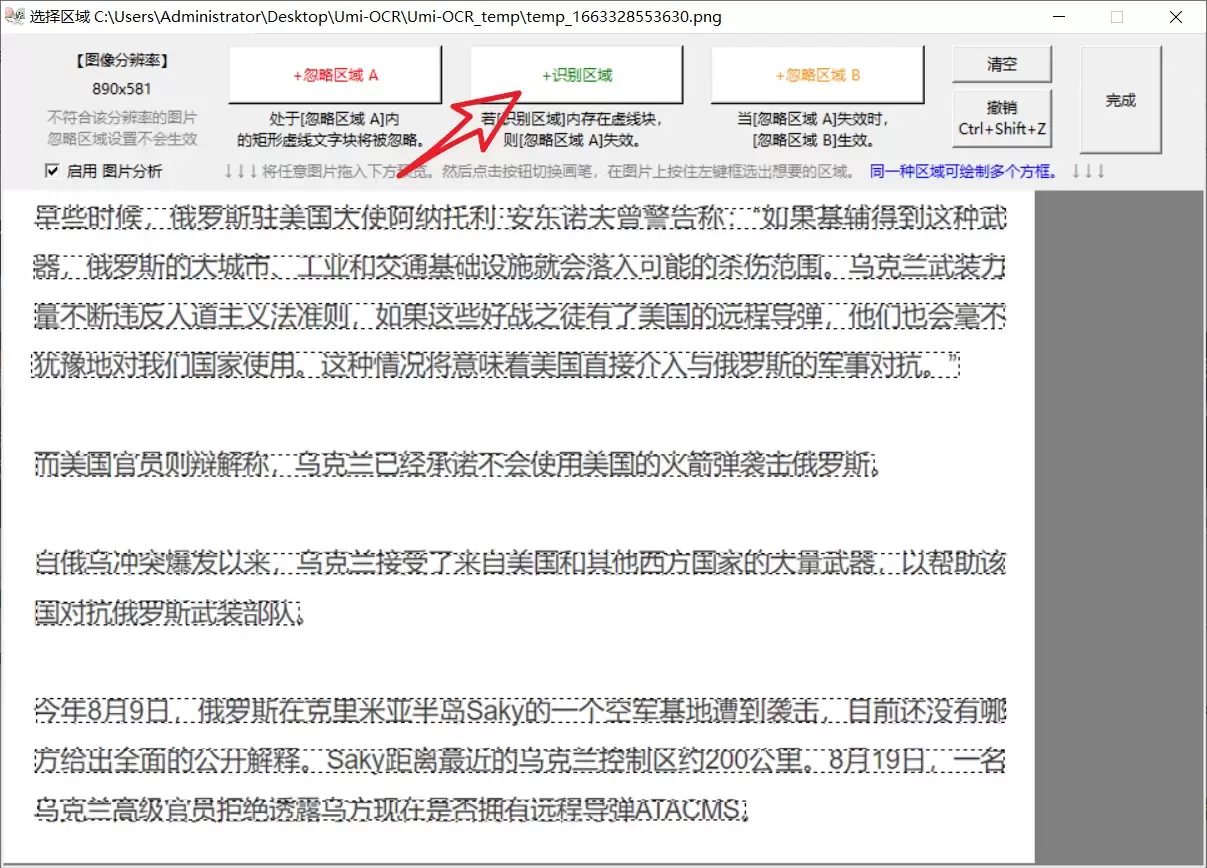This screenshot has height=868, width=1207.
Task: Select the green +识别区域 brush button
Action: (577, 75)
